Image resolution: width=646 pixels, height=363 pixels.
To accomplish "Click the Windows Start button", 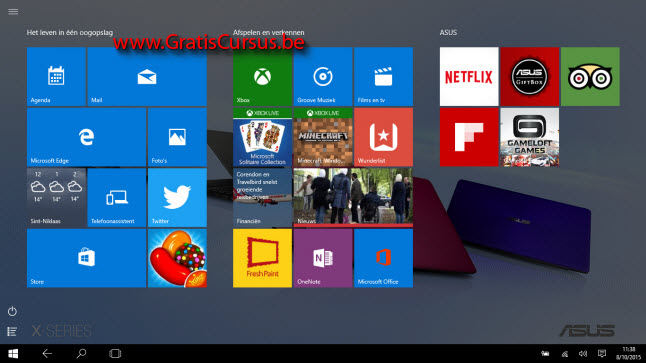I will click(x=13, y=354).
